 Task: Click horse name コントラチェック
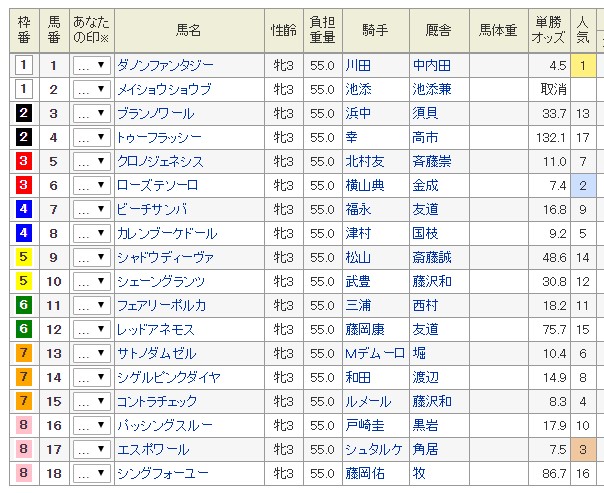click(x=158, y=401)
